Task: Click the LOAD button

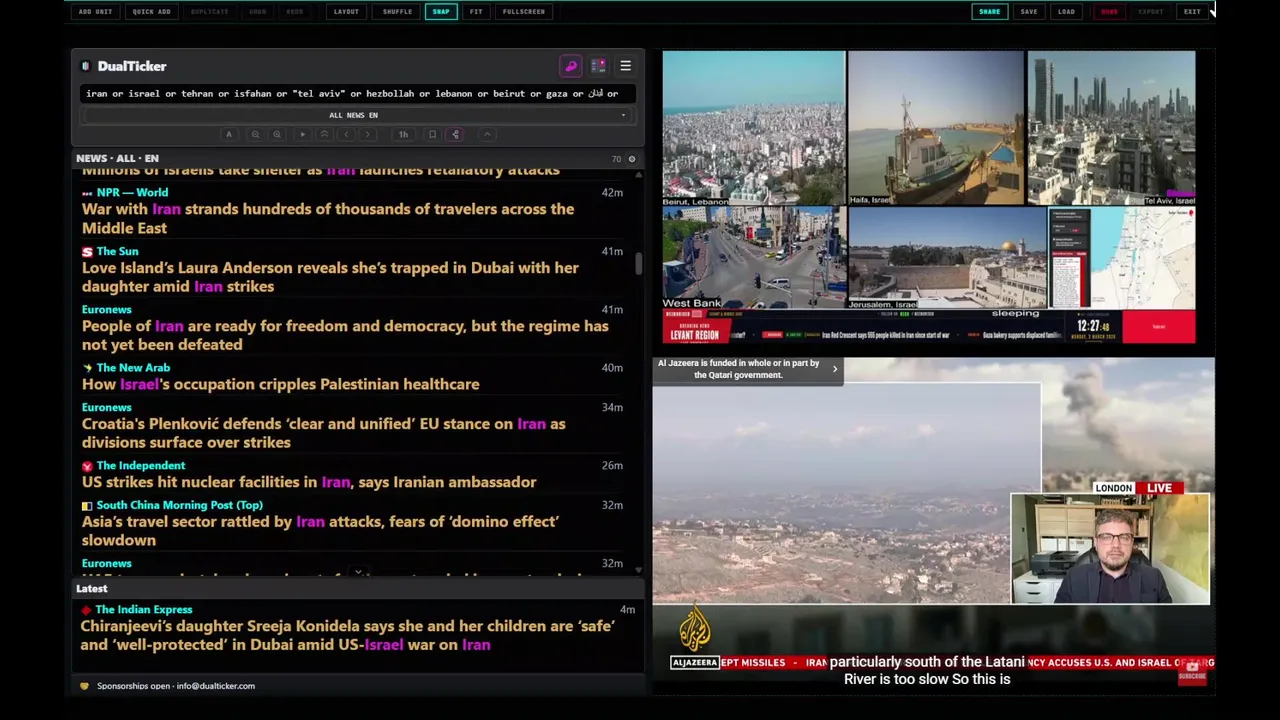Action: (x=1066, y=12)
